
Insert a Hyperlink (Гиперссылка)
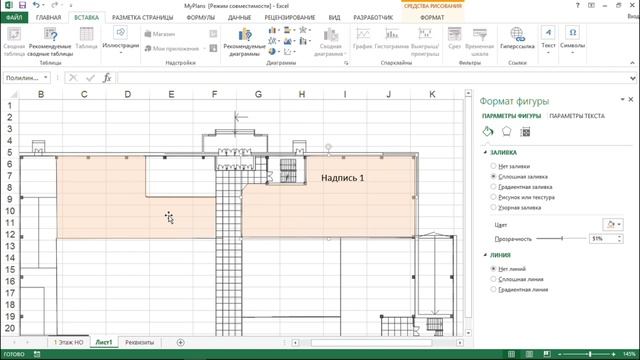517,39
